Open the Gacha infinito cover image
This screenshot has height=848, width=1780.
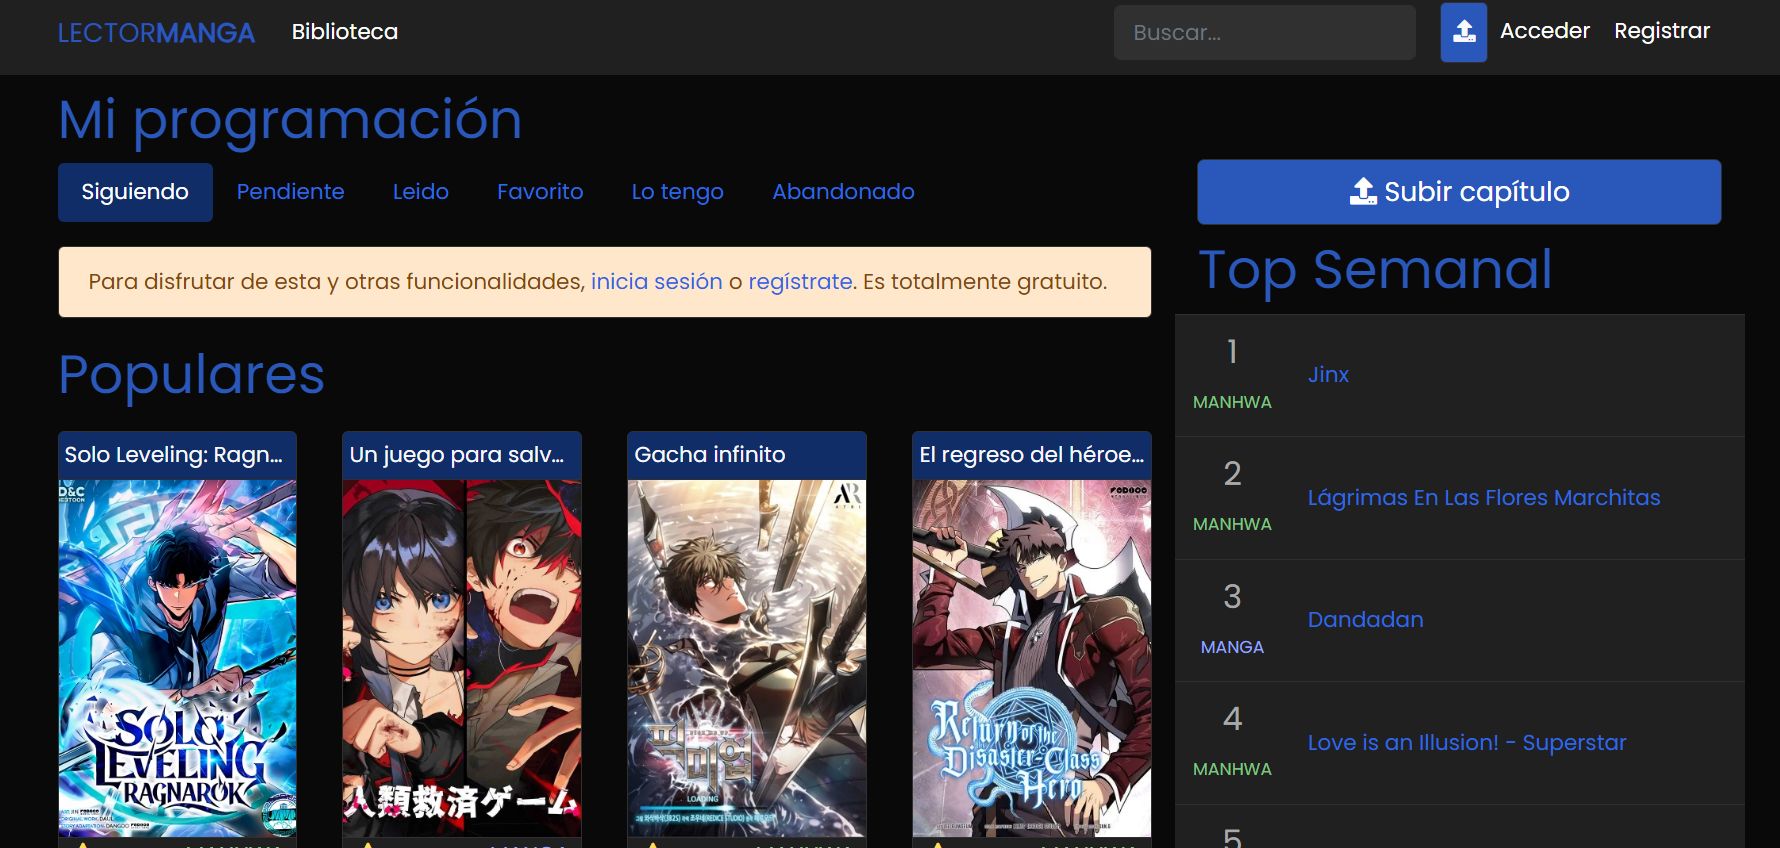click(x=747, y=658)
